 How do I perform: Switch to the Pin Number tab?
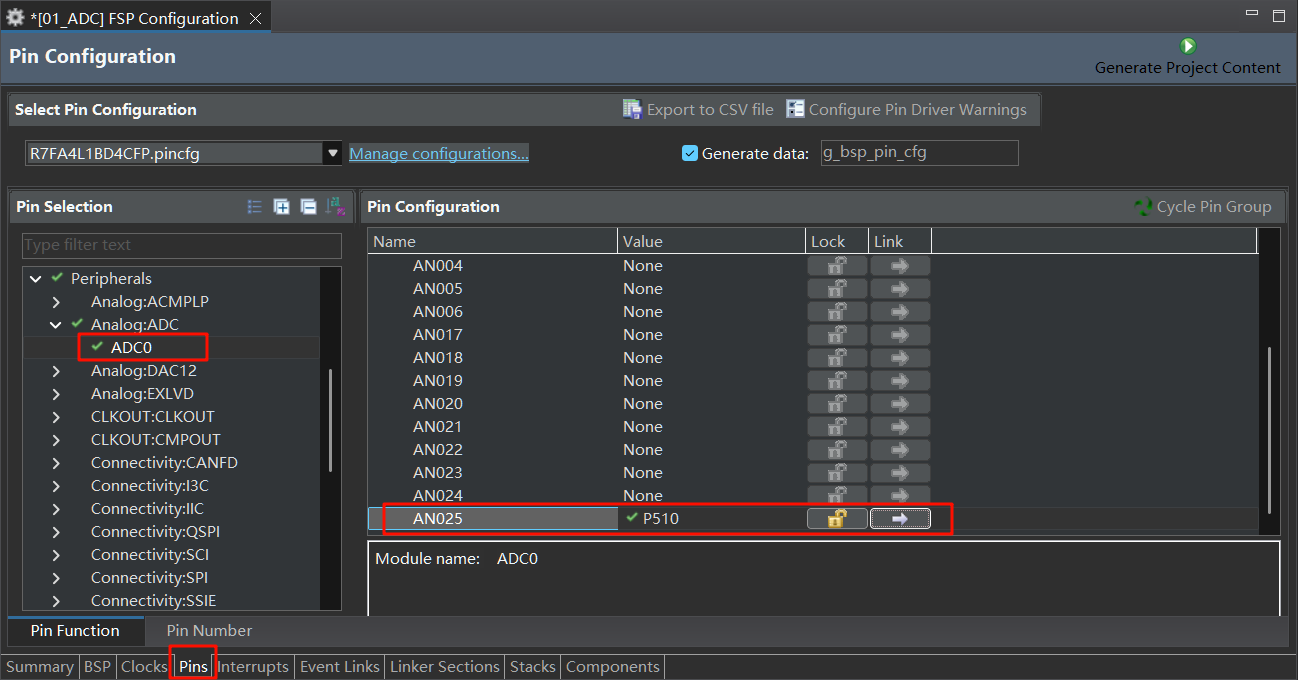[209, 631]
